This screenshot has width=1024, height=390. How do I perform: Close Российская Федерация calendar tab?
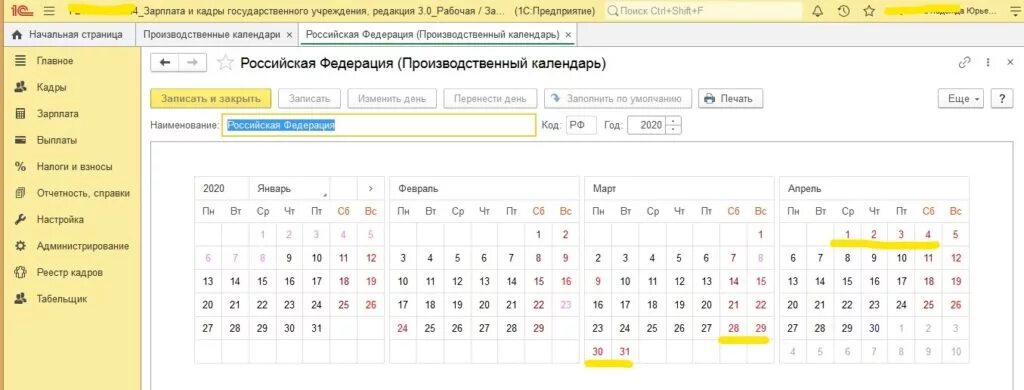click(568, 35)
